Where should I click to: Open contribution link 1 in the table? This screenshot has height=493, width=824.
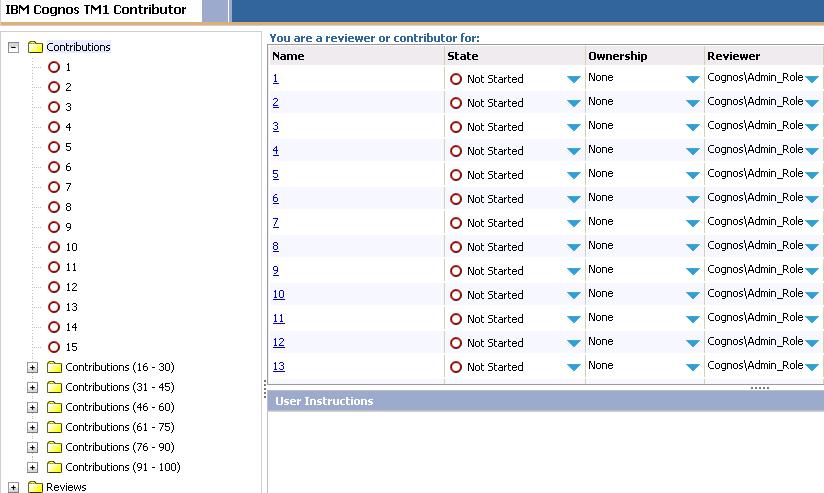pyautogui.click(x=275, y=79)
